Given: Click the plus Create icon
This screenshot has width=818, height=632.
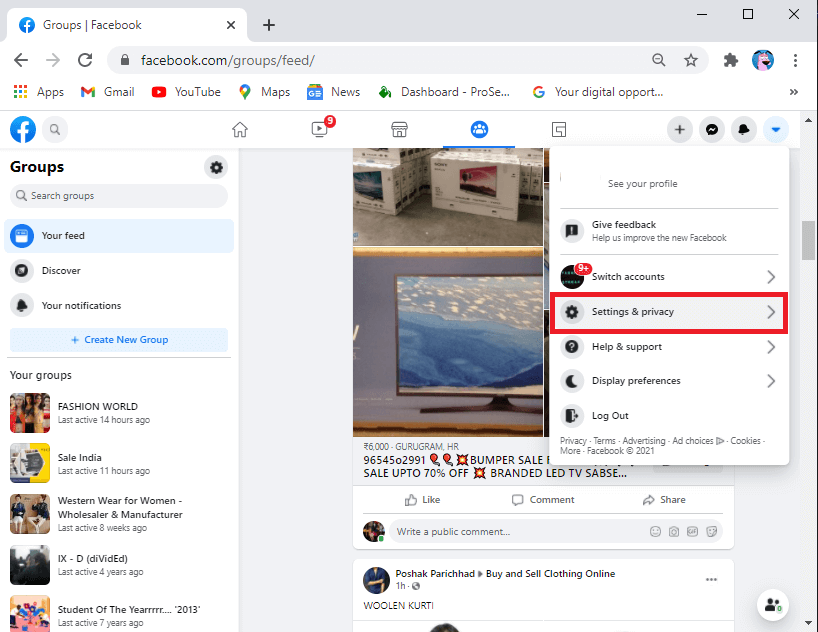Looking at the screenshot, I should click(x=679, y=129).
